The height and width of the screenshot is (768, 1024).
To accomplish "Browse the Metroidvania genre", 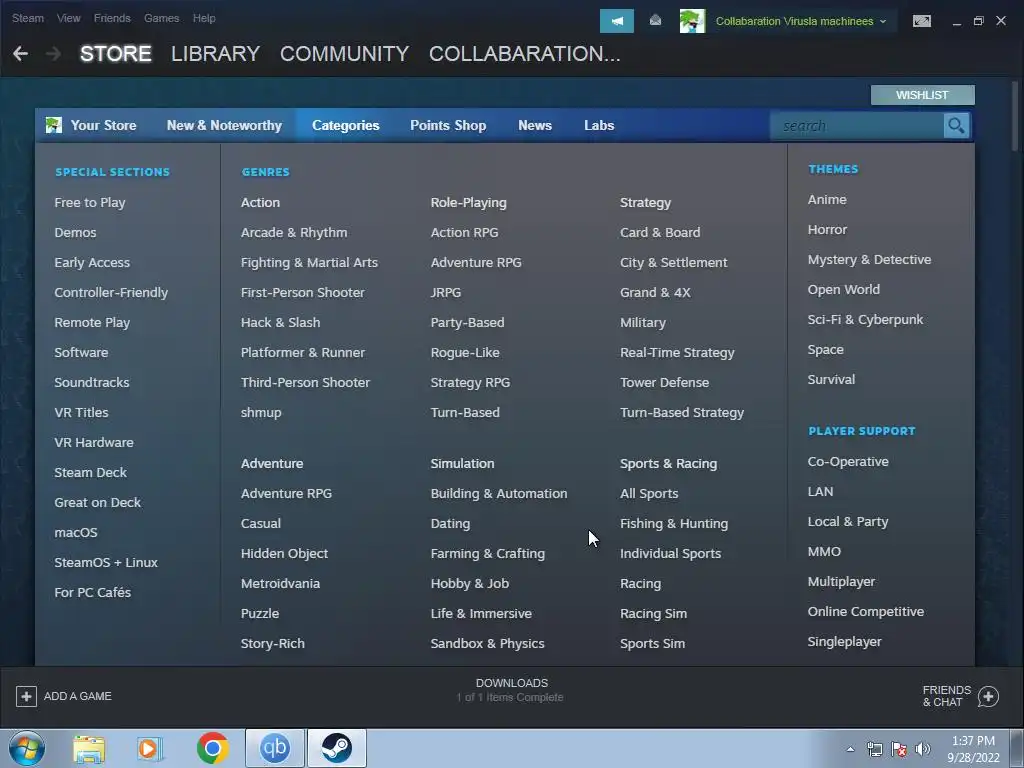I will (280, 583).
